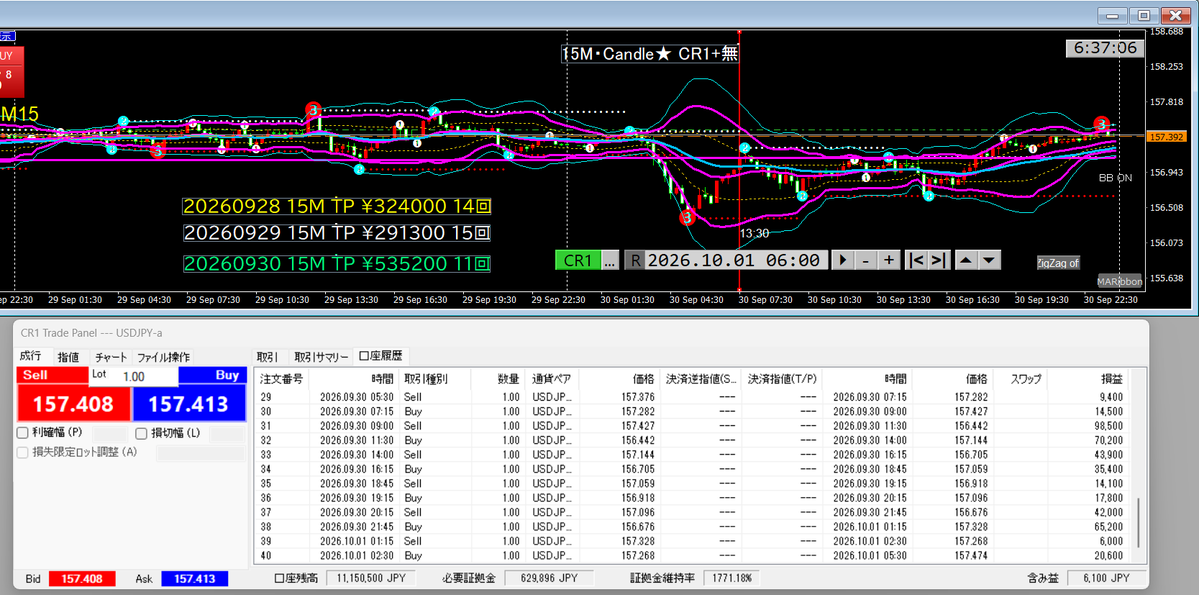
Task: Click the green CR1 button
Action: (578, 260)
